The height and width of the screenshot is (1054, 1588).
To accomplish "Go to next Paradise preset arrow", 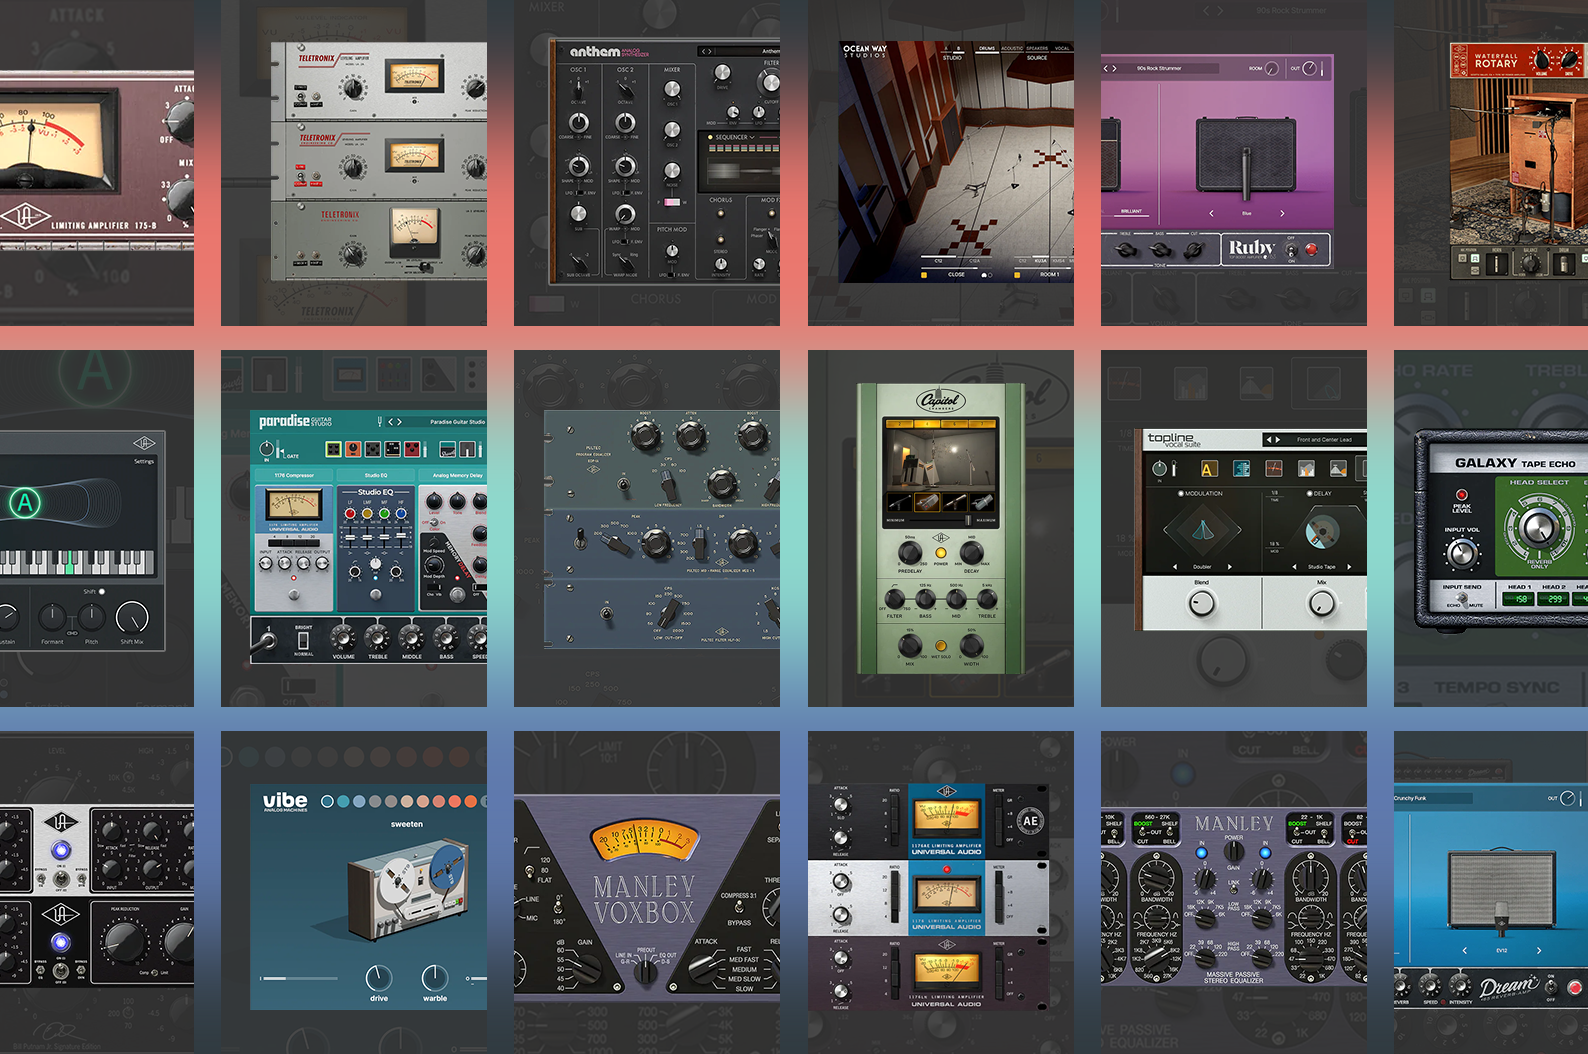I will tap(399, 422).
